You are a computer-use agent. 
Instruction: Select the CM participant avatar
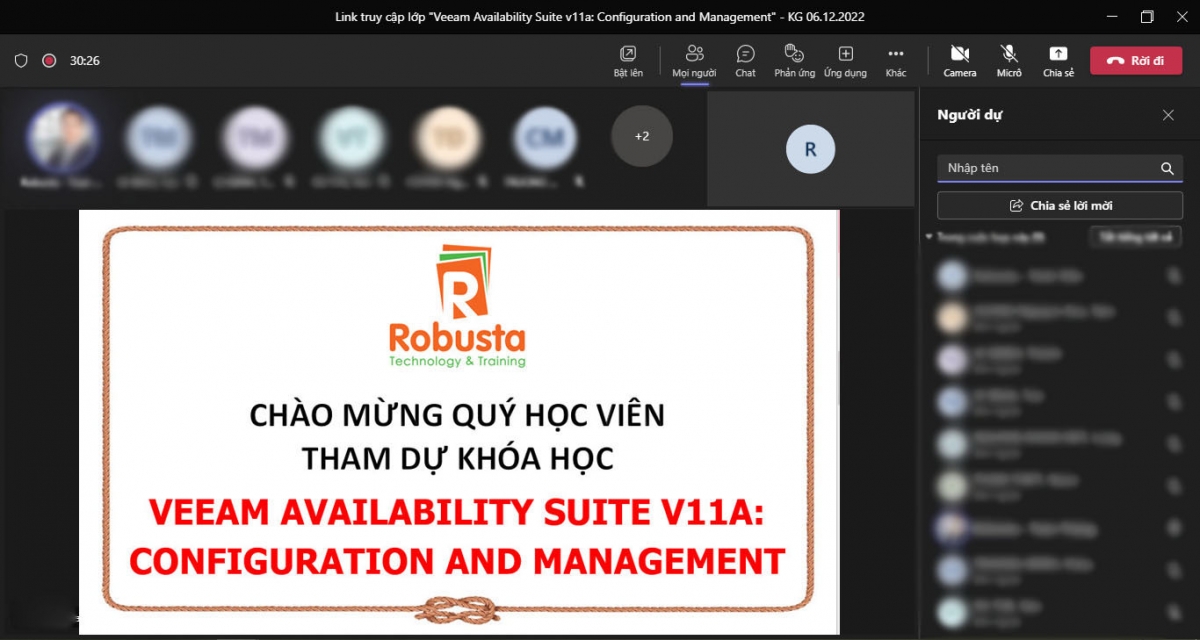click(545, 138)
